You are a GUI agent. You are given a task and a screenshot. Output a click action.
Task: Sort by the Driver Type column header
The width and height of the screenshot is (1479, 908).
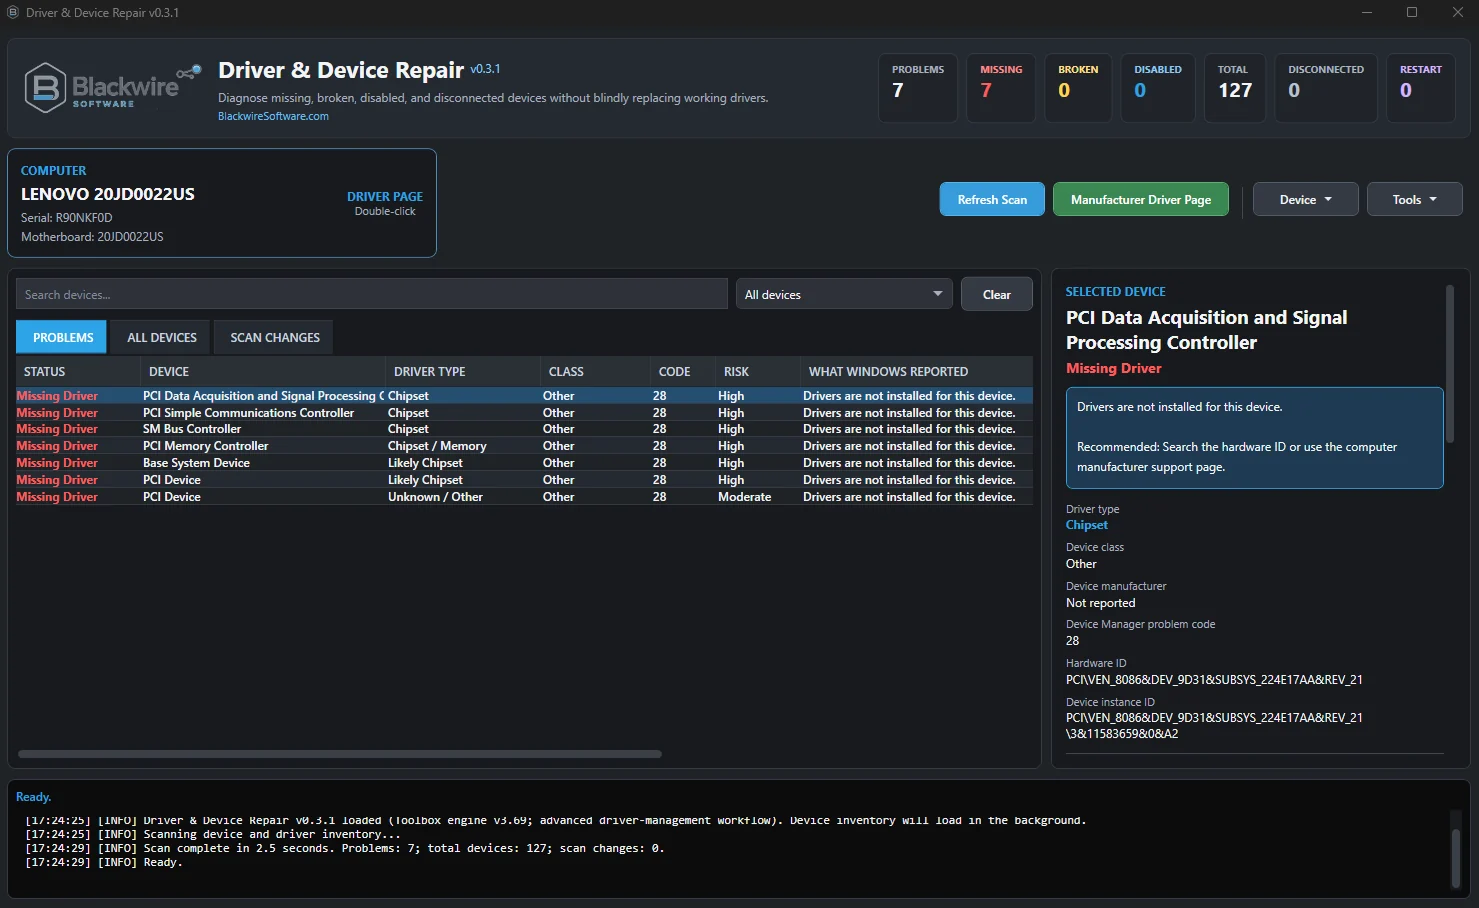click(x=463, y=371)
